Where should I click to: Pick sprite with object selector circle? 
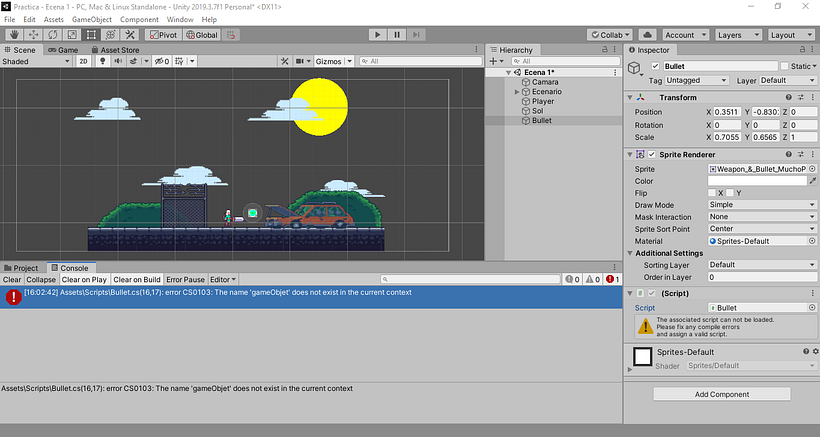(x=812, y=169)
